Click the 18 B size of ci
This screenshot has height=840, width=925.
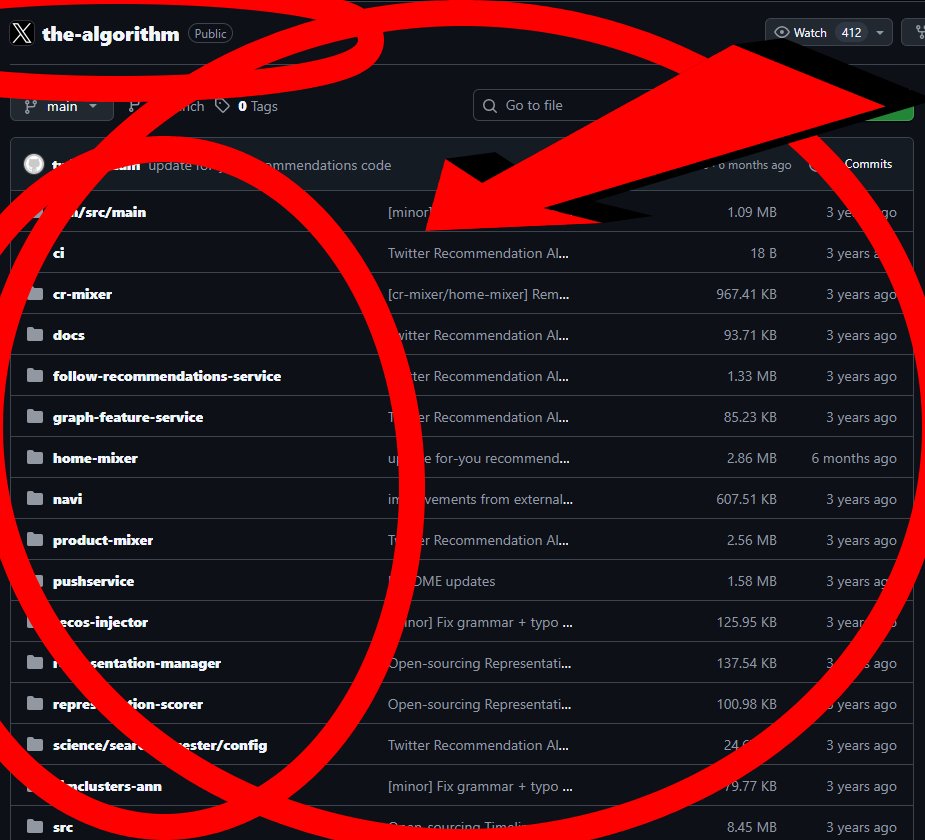click(x=763, y=253)
